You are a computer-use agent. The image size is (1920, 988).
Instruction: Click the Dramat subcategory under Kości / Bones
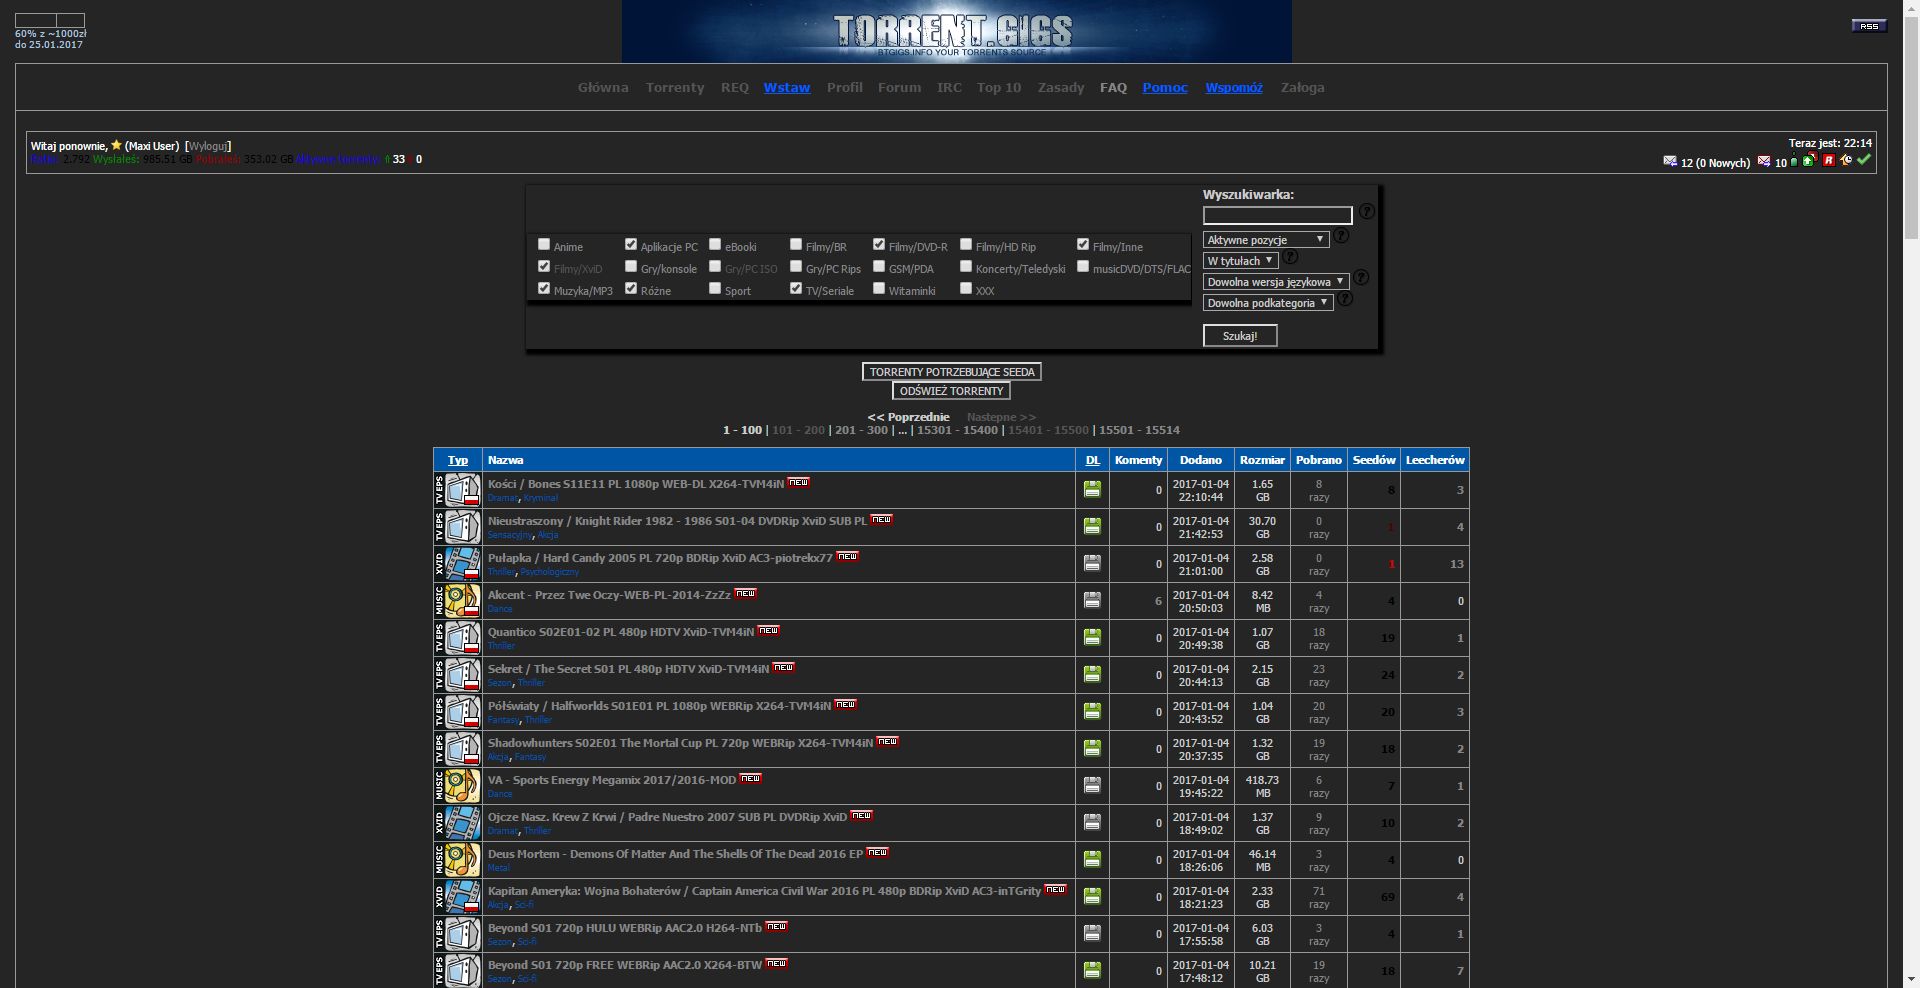pyautogui.click(x=503, y=498)
